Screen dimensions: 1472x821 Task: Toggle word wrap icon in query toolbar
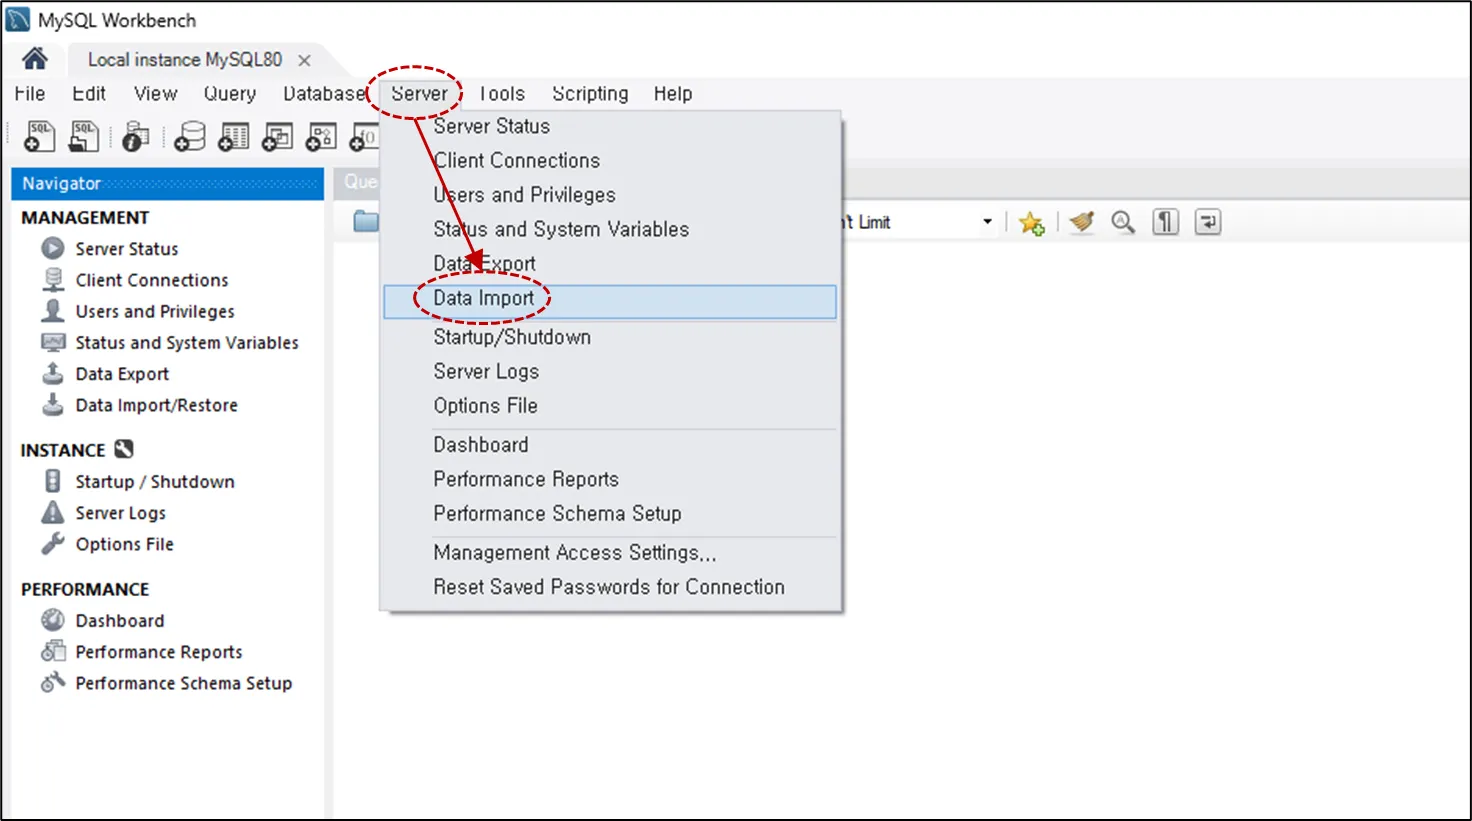coord(1208,222)
